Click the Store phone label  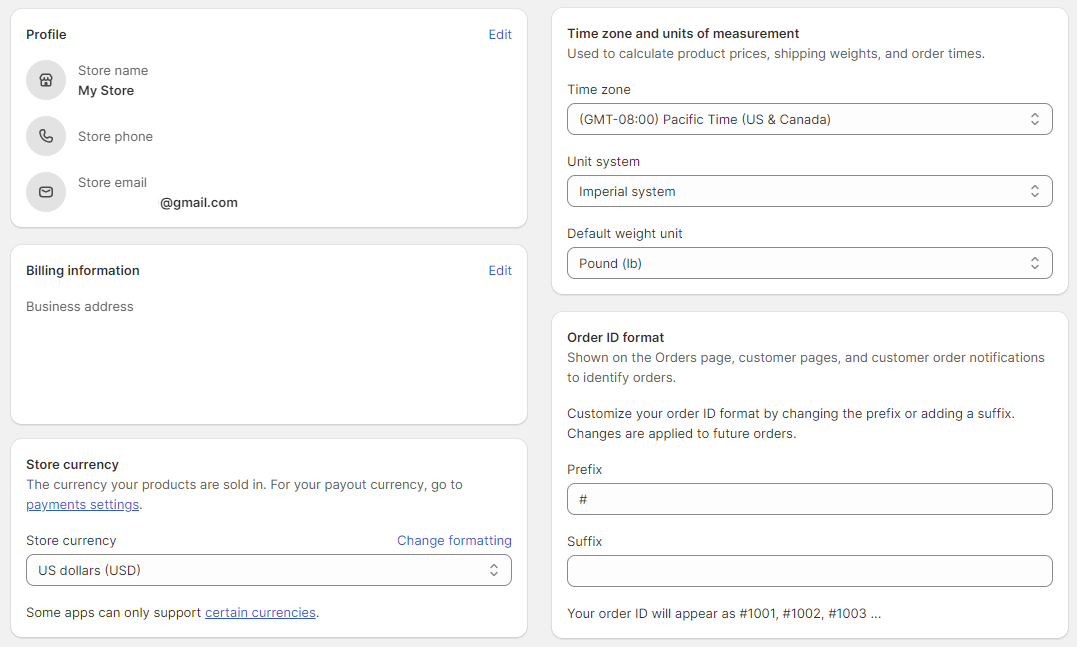pyautogui.click(x=115, y=137)
